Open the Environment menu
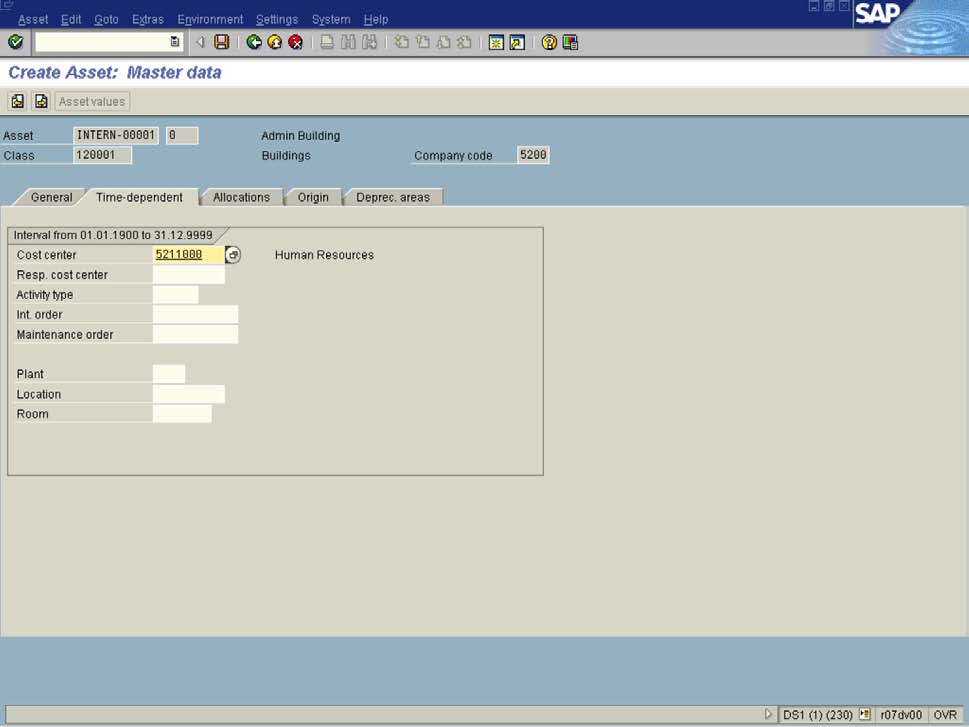Screen dimensions: 969x727 click(210, 18)
